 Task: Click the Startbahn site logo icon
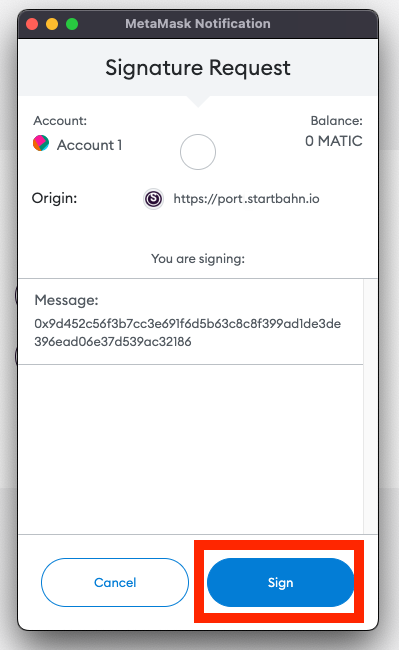pyautogui.click(x=153, y=199)
